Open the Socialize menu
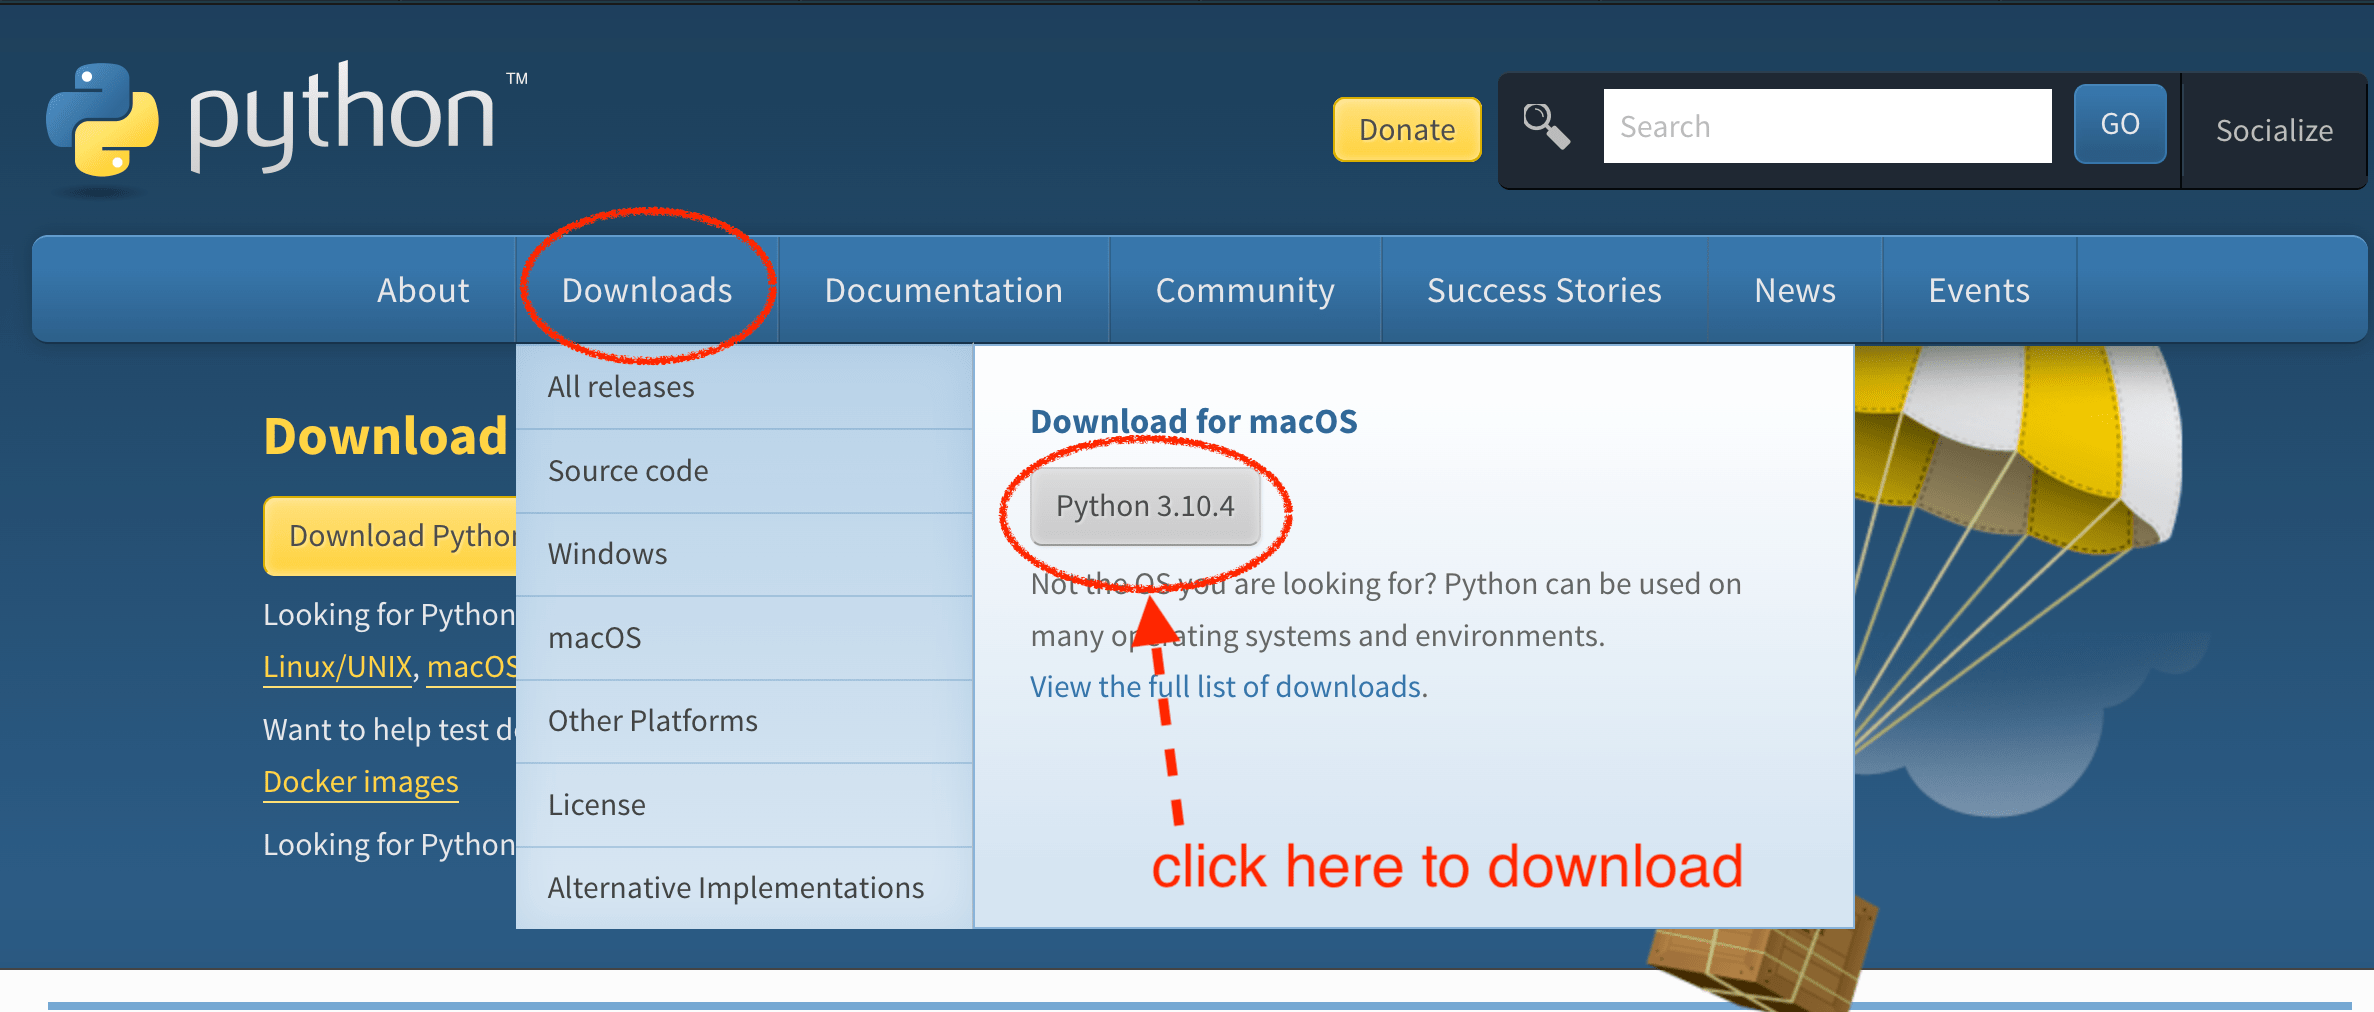This screenshot has height=1012, width=2374. point(2274,130)
